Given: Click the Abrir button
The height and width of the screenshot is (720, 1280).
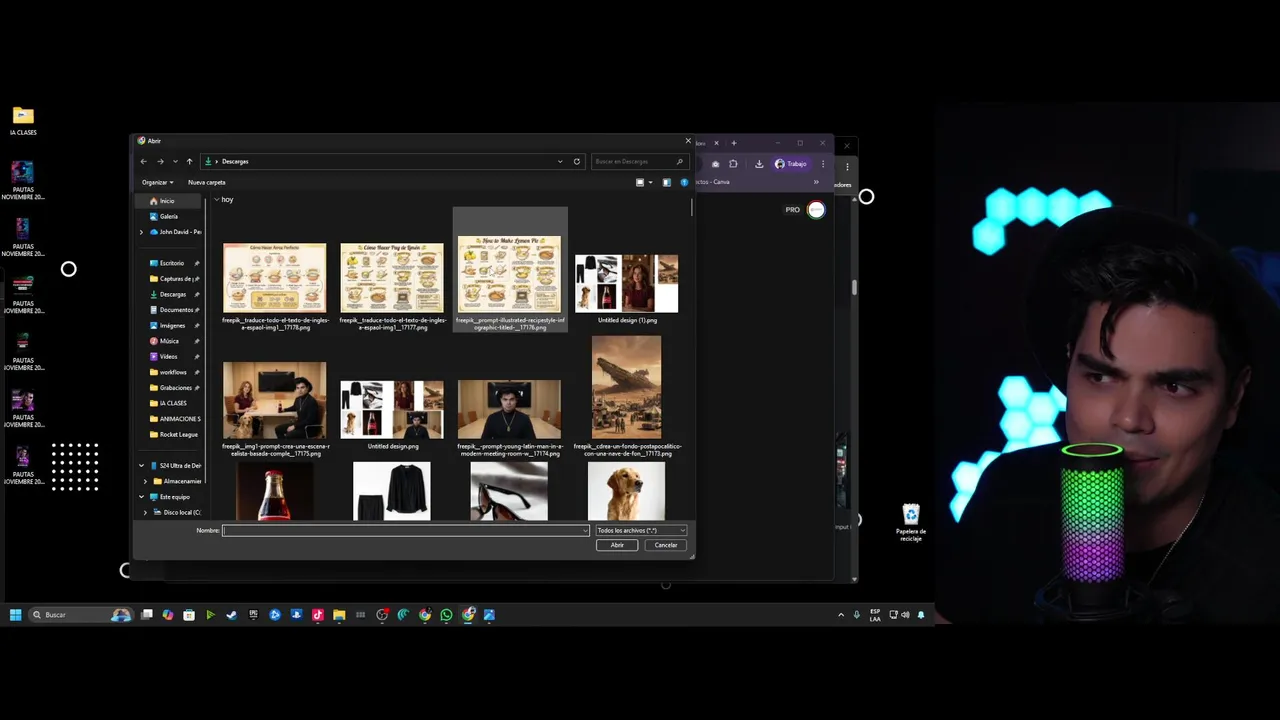Looking at the screenshot, I should (617, 545).
